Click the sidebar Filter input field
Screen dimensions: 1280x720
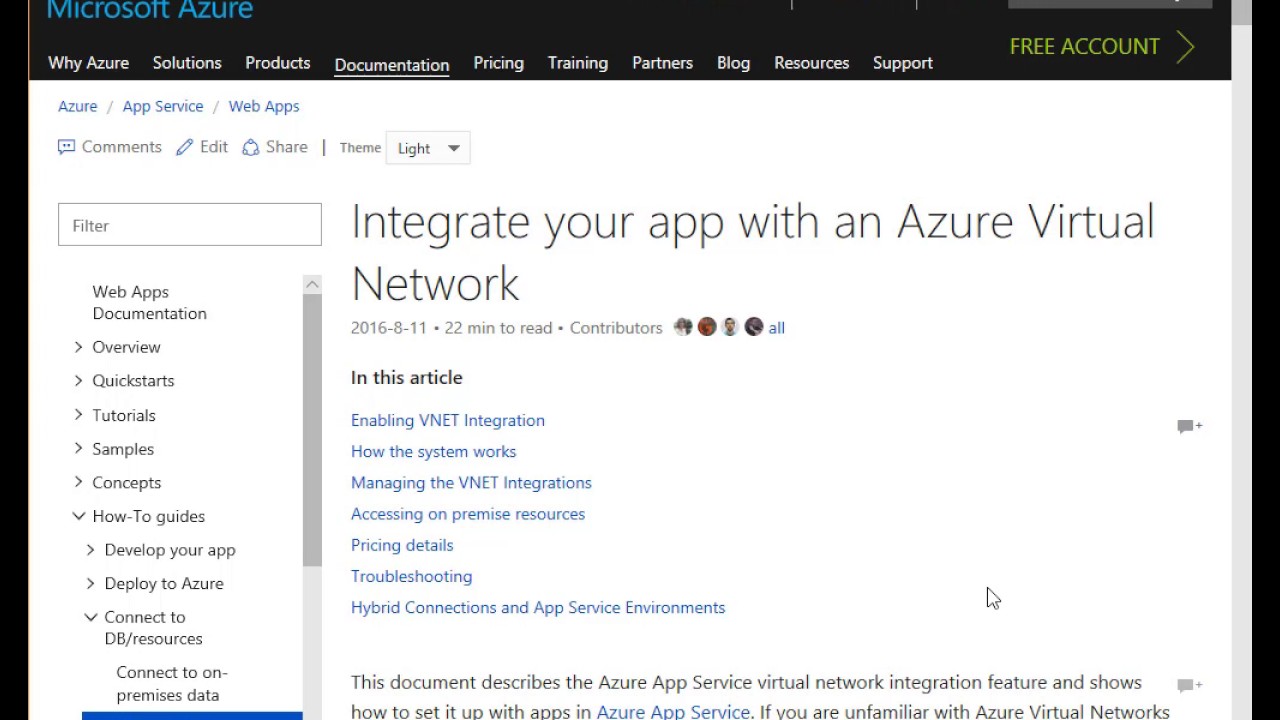[x=190, y=225]
